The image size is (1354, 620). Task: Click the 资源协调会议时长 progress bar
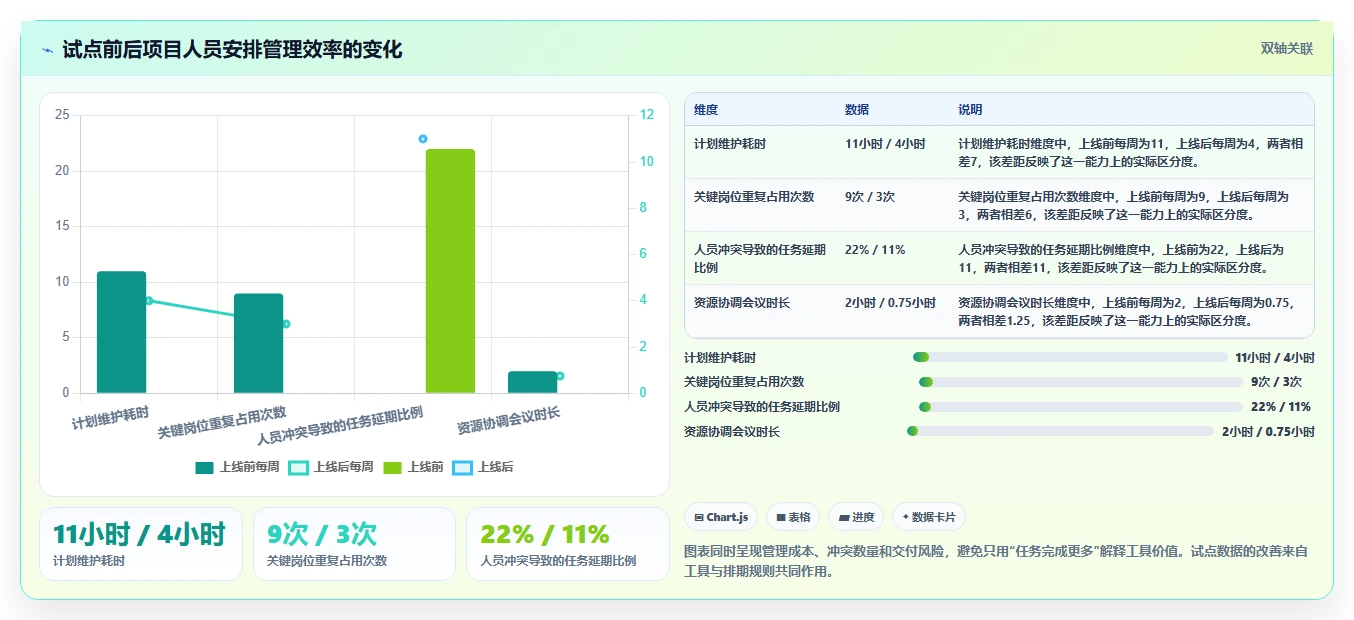1060,431
